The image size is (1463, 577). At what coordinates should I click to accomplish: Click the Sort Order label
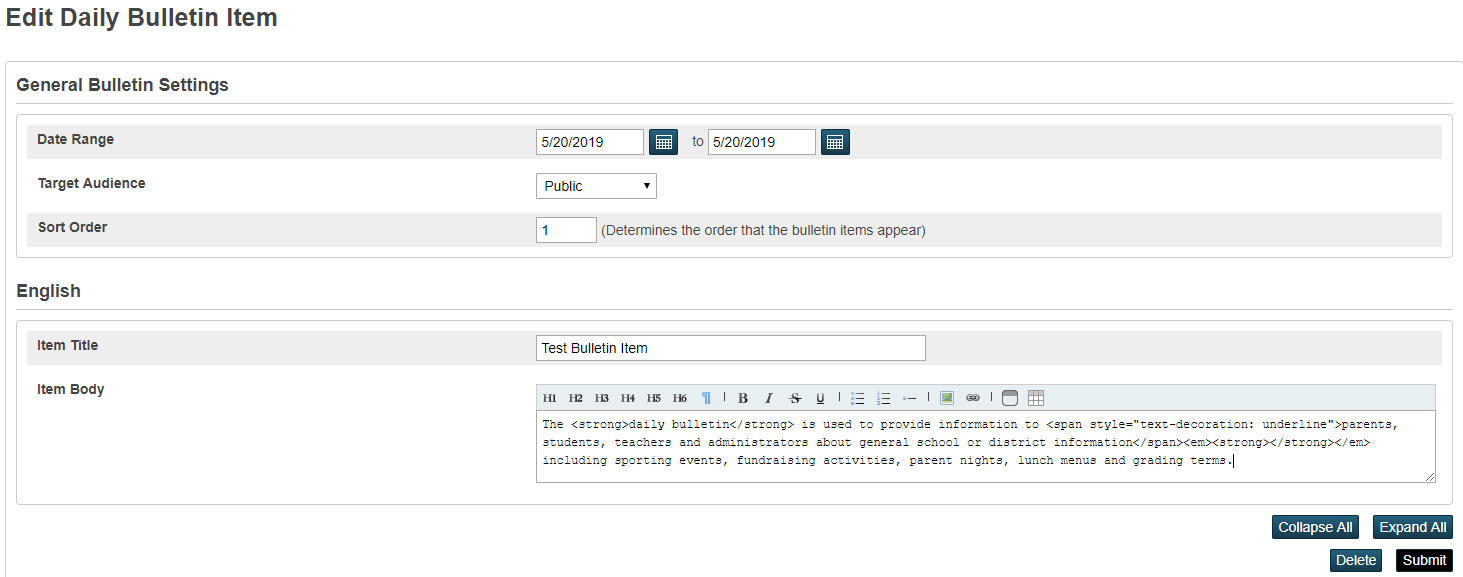[x=72, y=227]
